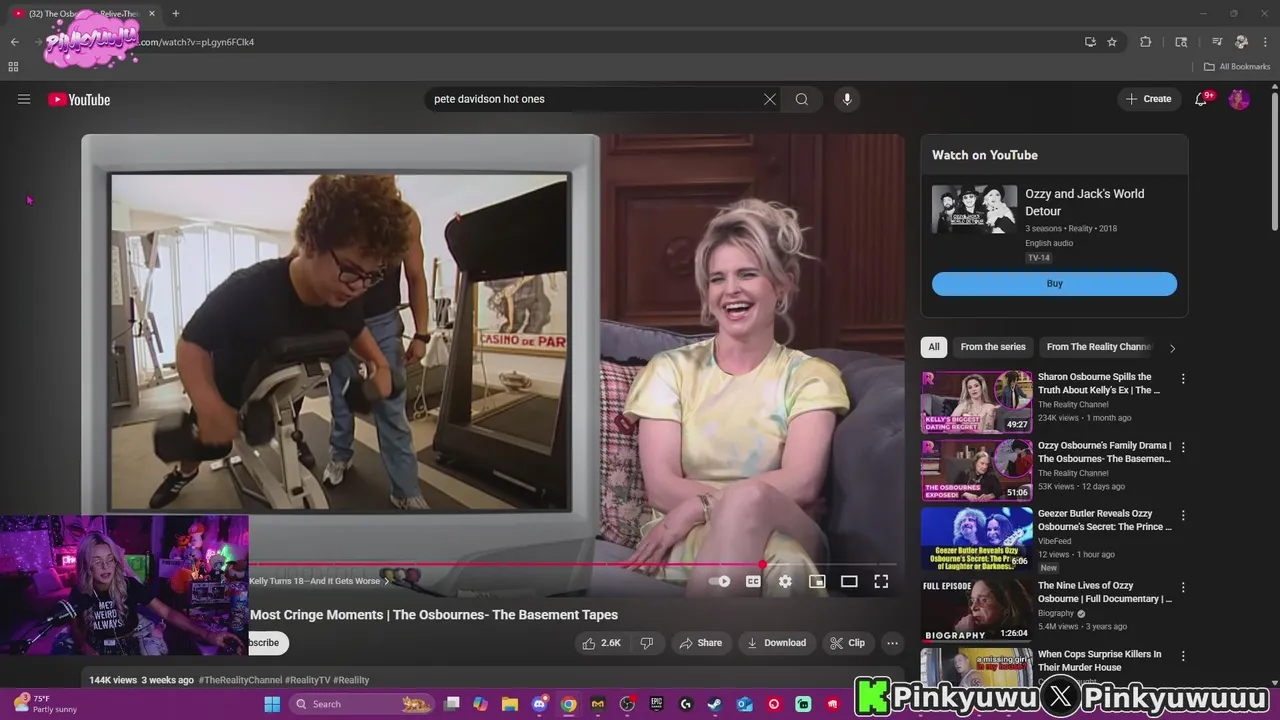The image size is (1280, 720).
Task: Open the player settings gear
Action: point(785,581)
